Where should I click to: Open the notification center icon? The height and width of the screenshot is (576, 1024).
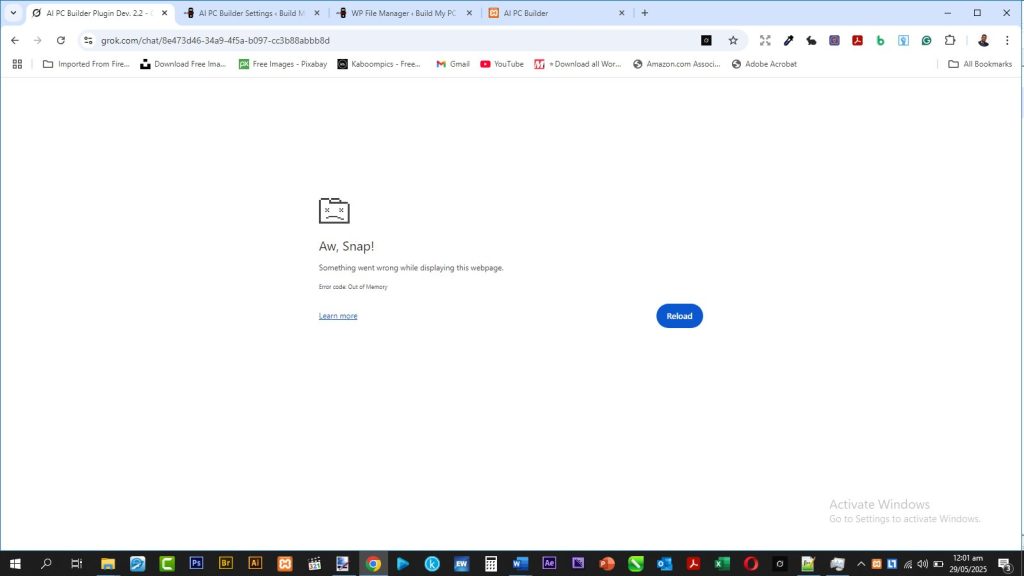1006,564
